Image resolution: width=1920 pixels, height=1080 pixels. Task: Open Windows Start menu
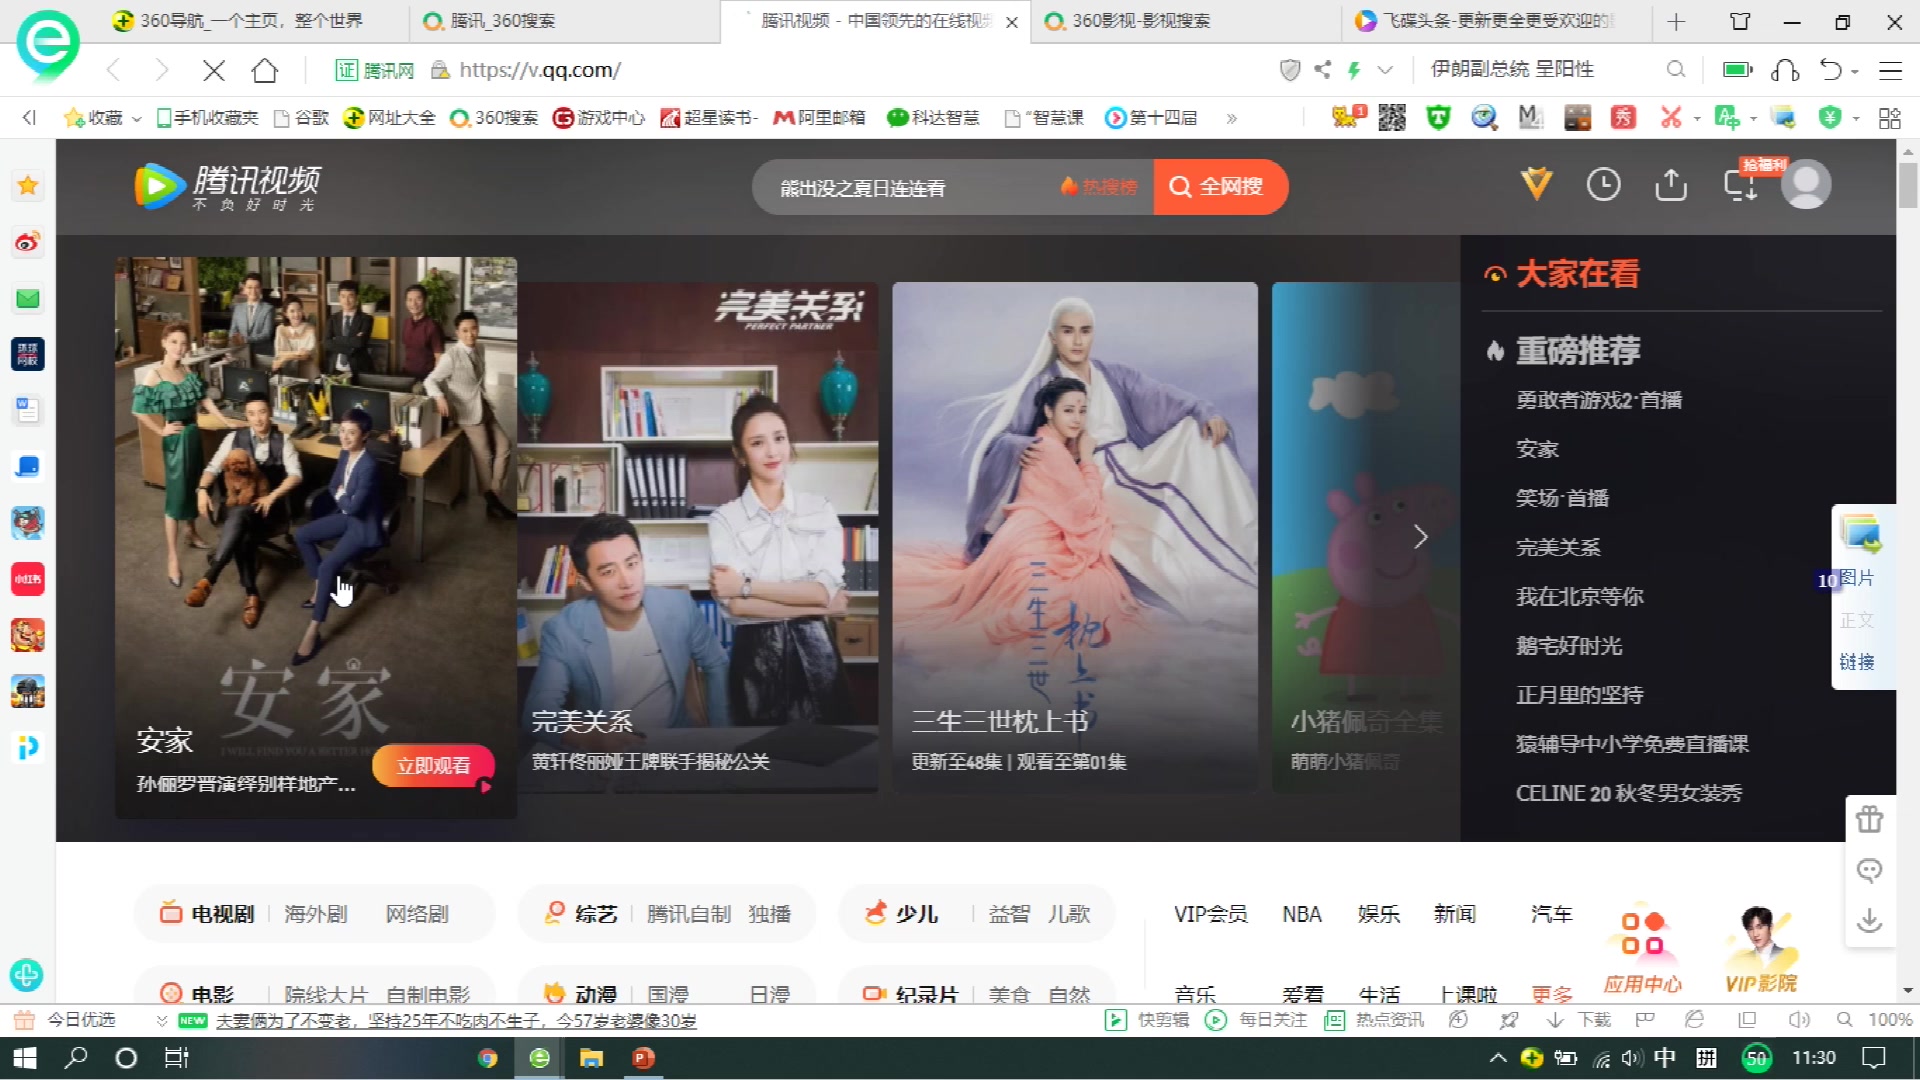tap(24, 1058)
